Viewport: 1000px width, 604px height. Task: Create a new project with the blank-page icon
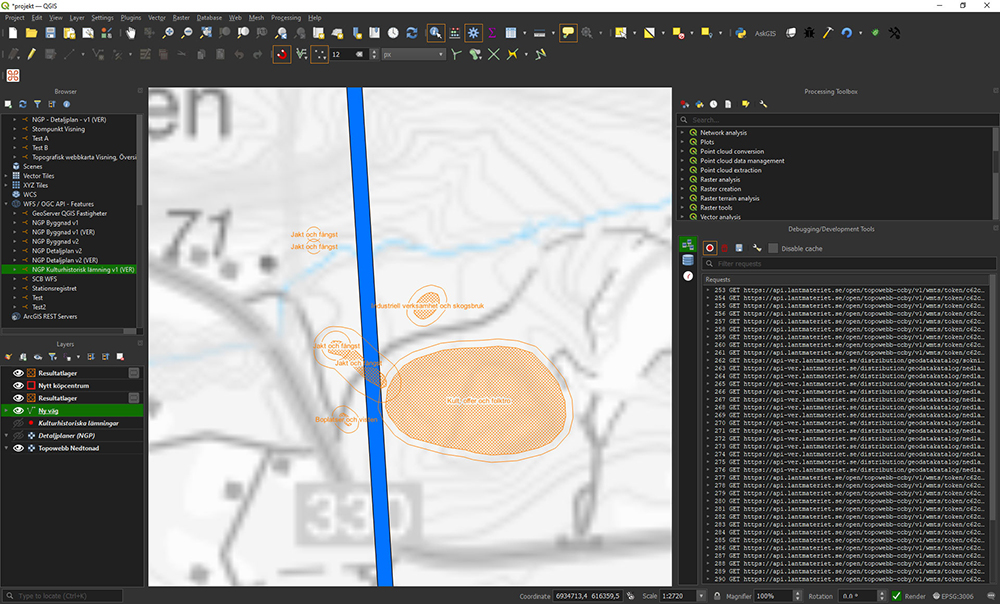[x=13, y=33]
